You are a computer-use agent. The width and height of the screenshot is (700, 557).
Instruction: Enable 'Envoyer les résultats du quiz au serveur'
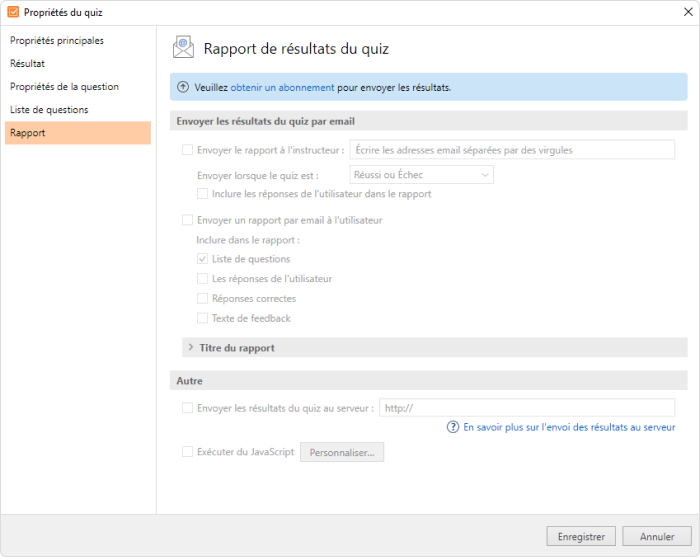point(188,408)
